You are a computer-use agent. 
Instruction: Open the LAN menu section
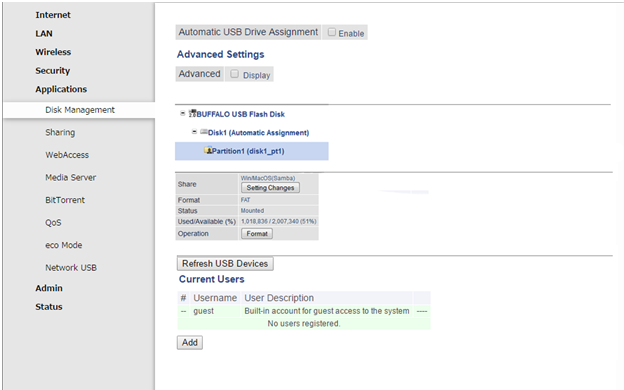(x=44, y=33)
